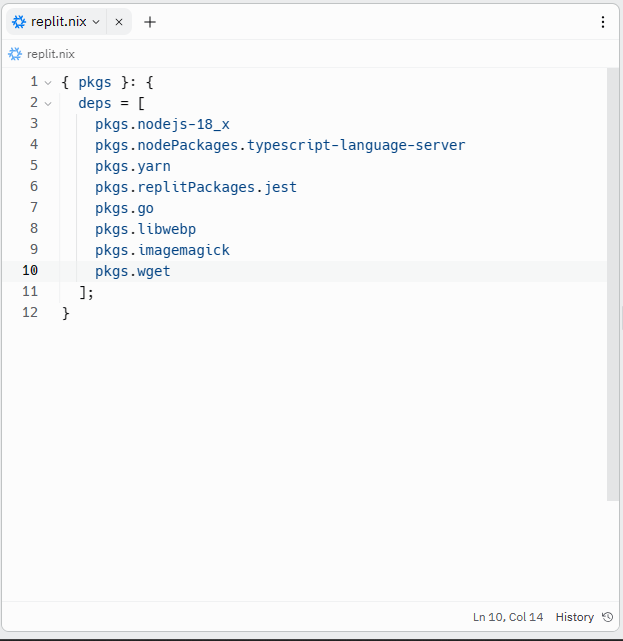The width and height of the screenshot is (623, 641).
Task: Select the replit.nix tab
Action: (x=58, y=22)
